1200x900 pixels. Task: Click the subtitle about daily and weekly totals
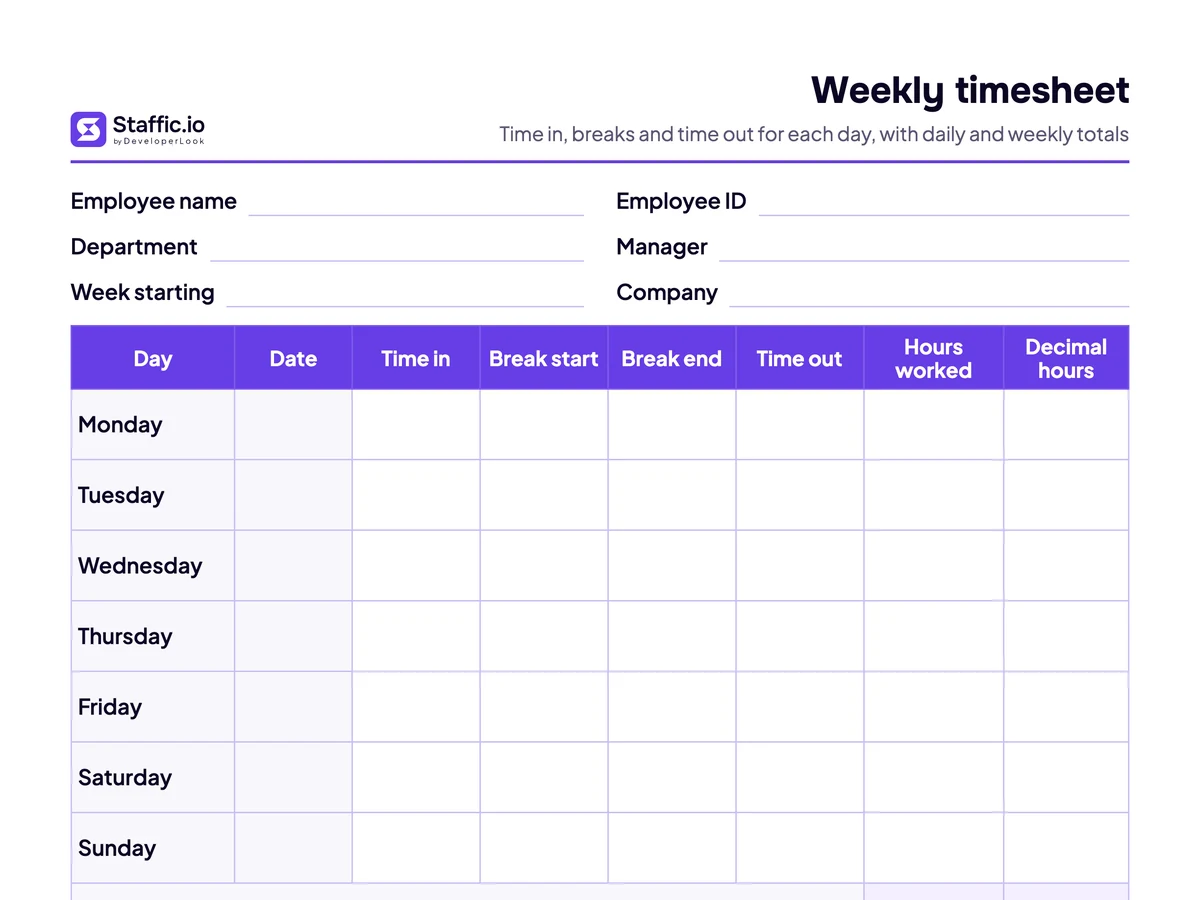coord(814,134)
